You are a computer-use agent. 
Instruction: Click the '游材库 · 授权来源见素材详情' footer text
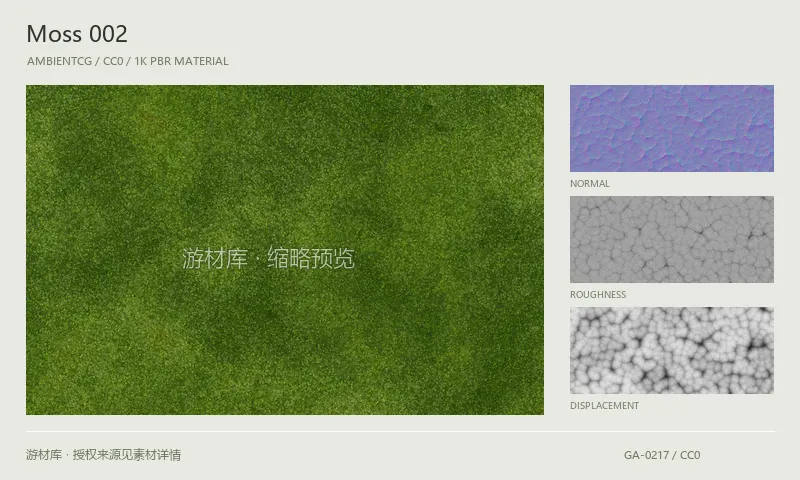click(104, 454)
